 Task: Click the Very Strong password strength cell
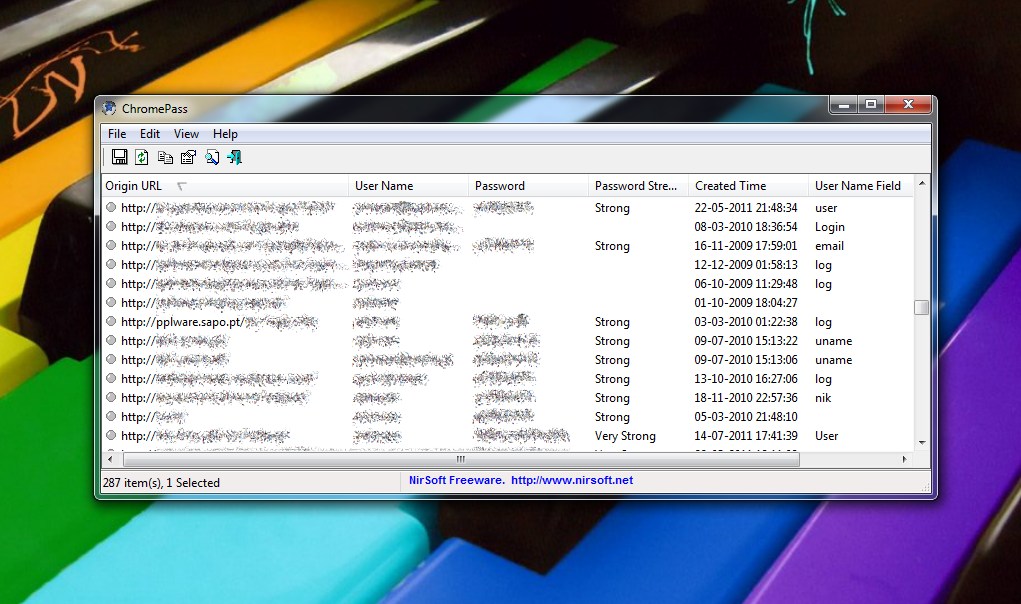tap(625, 435)
